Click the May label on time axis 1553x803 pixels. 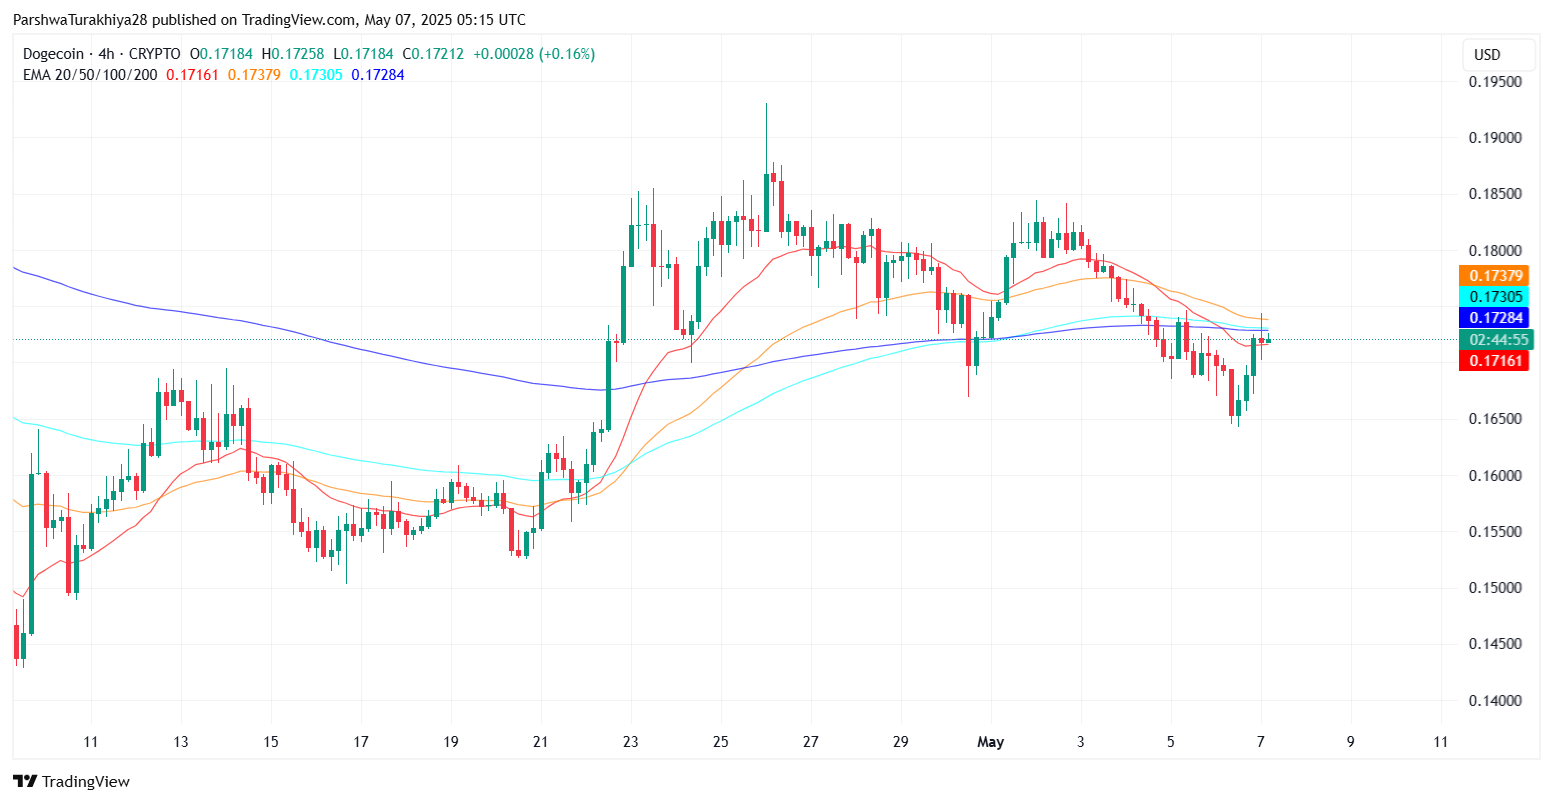click(990, 742)
